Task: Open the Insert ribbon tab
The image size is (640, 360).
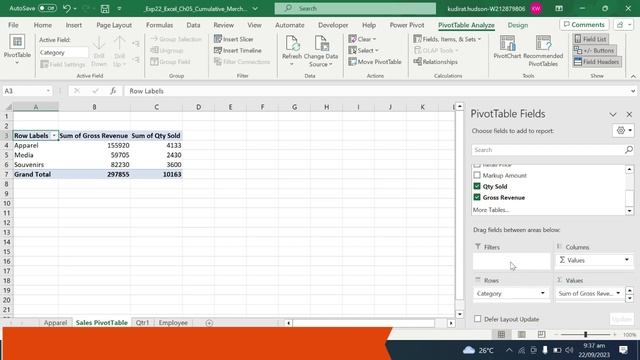Action: [x=74, y=25]
